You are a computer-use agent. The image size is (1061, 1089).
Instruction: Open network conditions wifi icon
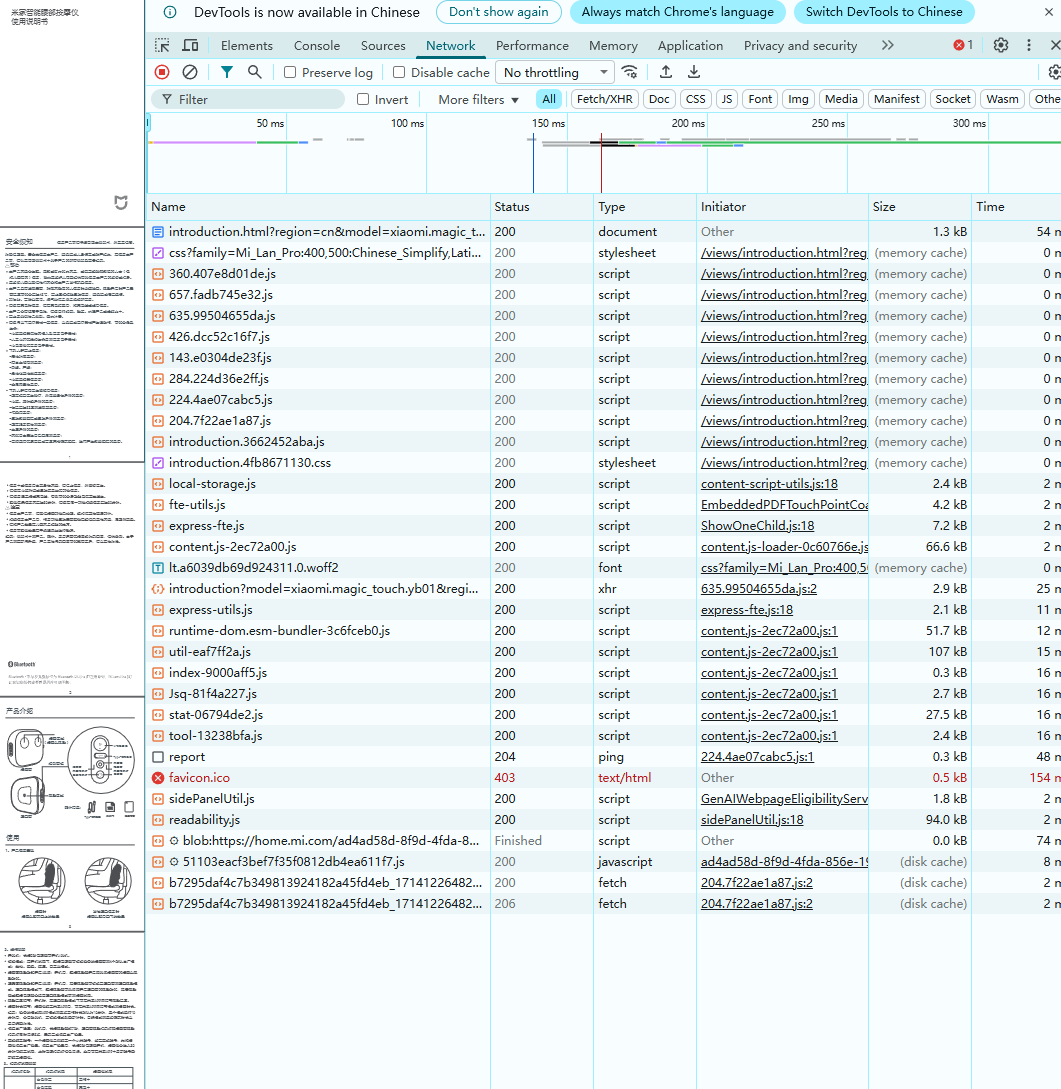pos(629,72)
